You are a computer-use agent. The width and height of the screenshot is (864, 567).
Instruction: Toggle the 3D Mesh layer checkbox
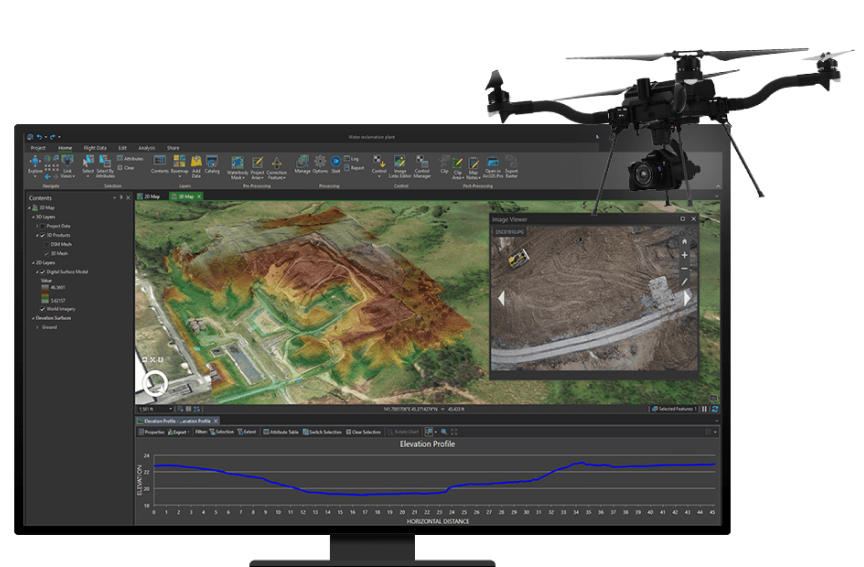[44, 253]
